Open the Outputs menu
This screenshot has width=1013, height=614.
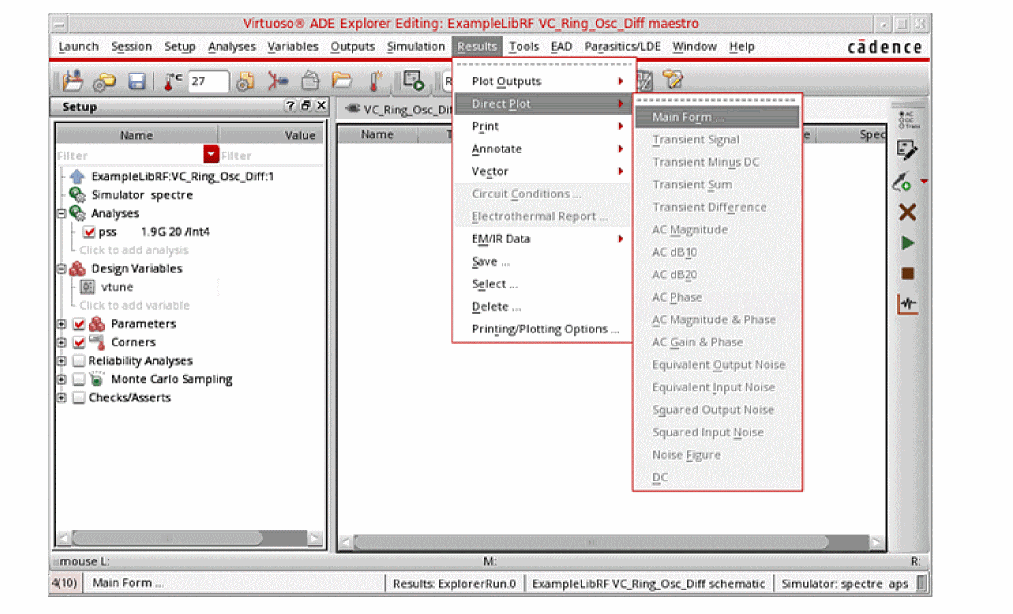pos(352,47)
